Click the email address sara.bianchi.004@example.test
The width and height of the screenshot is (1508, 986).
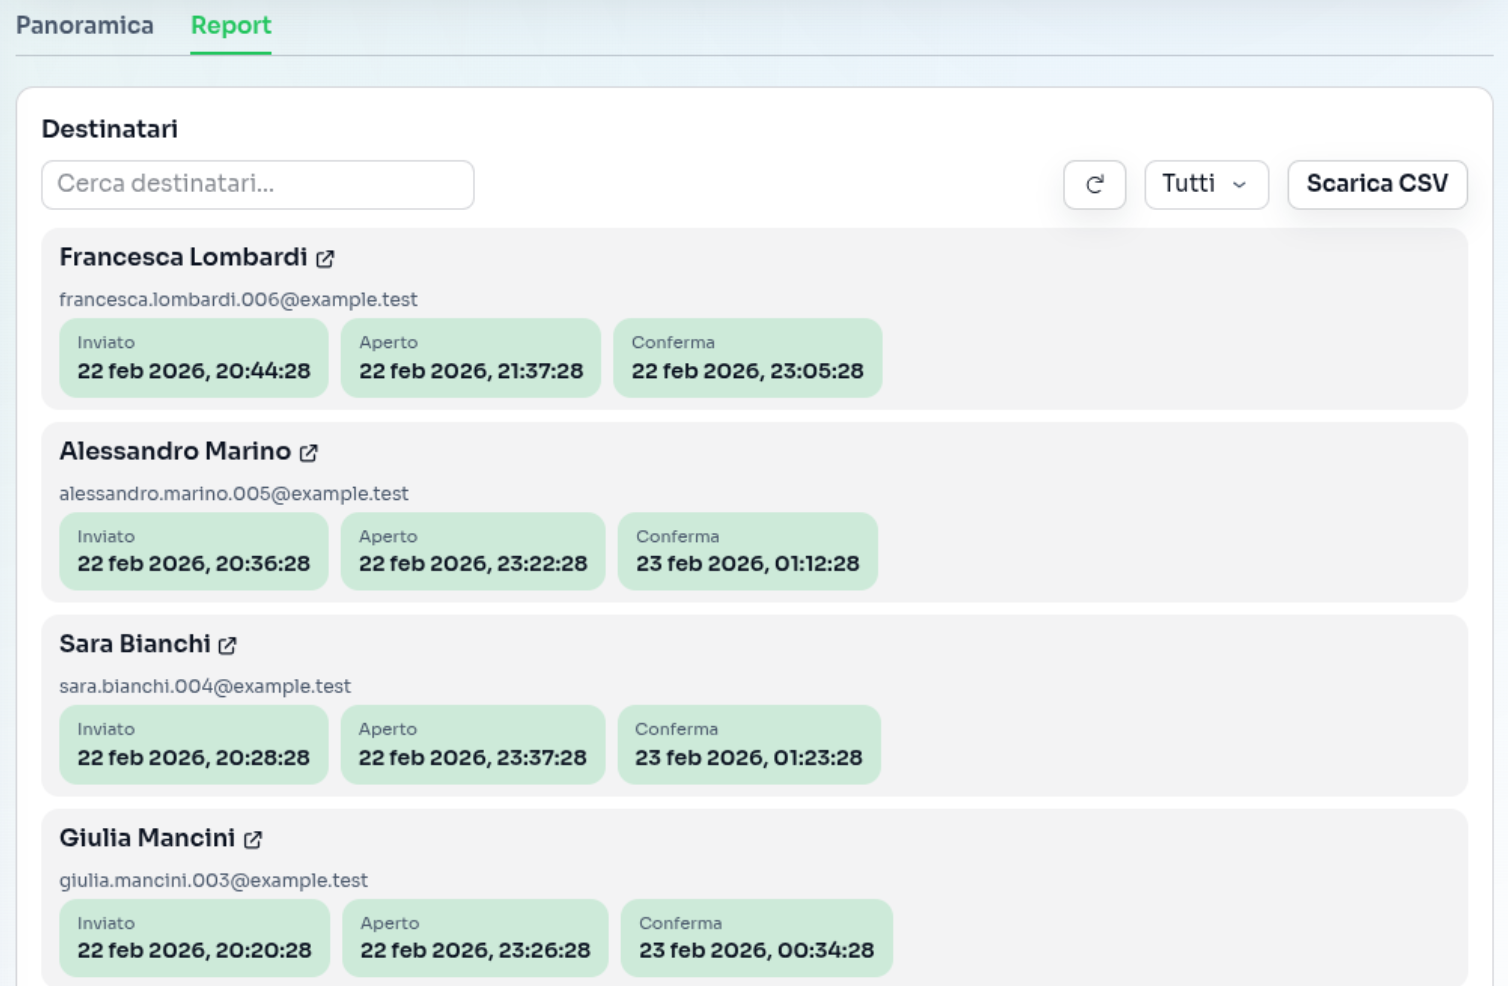click(205, 687)
